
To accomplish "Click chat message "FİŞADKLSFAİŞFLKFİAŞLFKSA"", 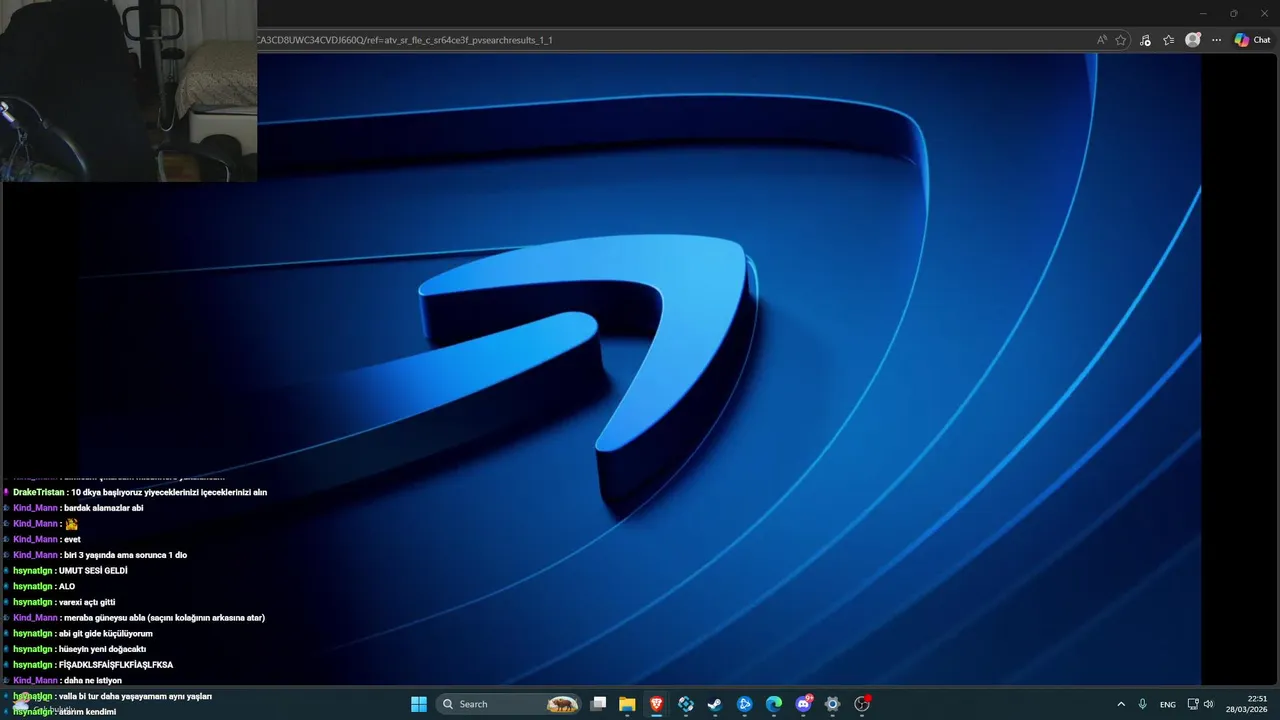I will coord(116,665).
